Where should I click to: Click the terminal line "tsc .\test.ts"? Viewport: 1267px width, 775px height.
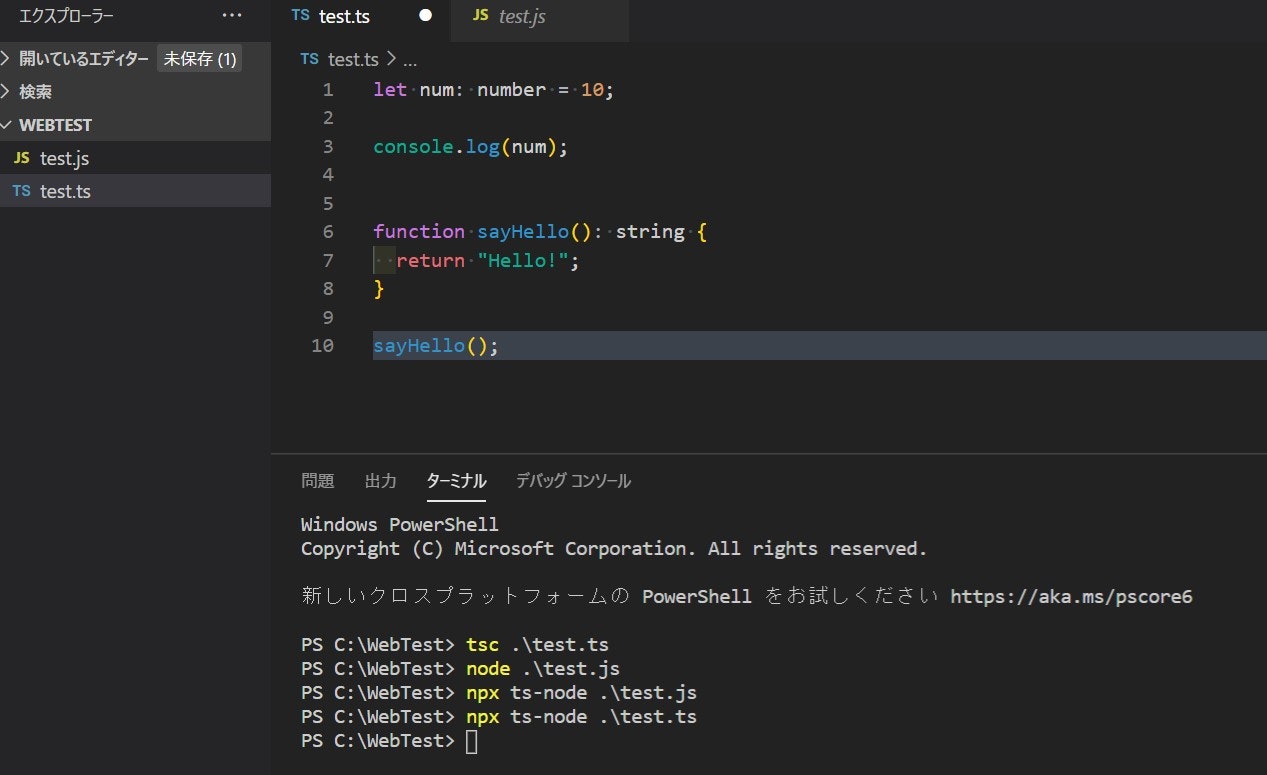[x=537, y=645]
